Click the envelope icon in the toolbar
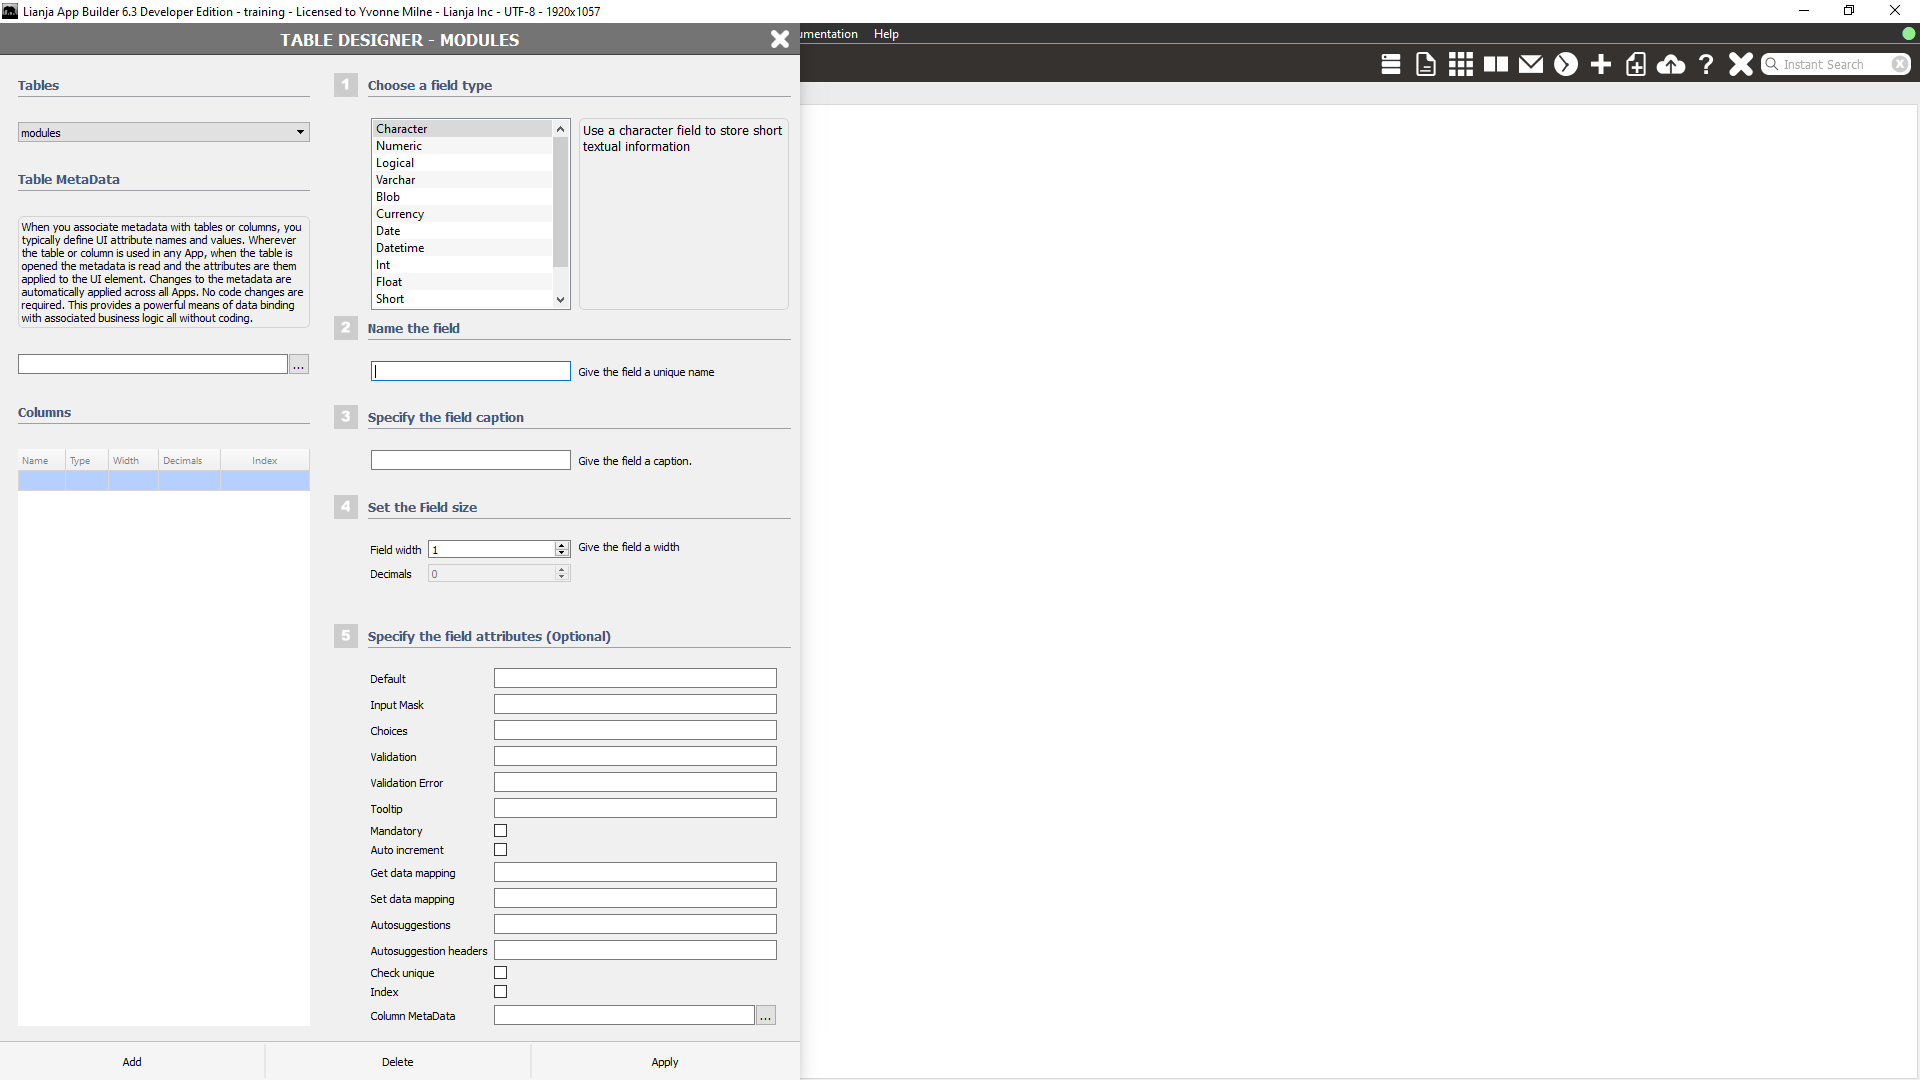The height and width of the screenshot is (1080, 1920). coord(1530,64)
